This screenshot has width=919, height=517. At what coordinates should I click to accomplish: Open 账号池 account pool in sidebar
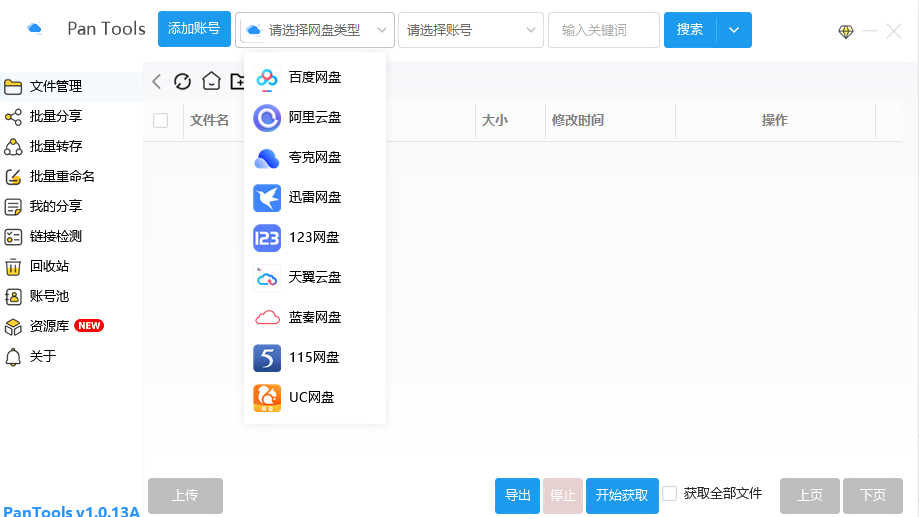click(x=49, y=297)
